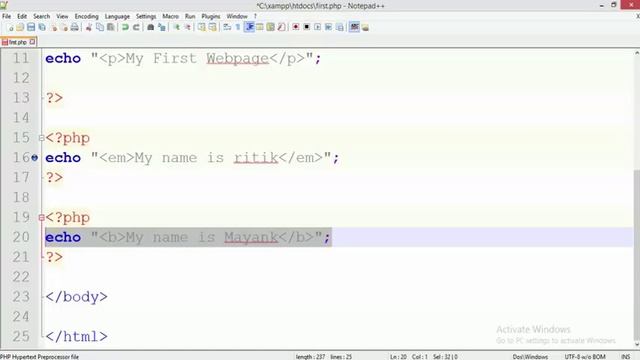Click the Paste toolbar icon

point(111,27)
